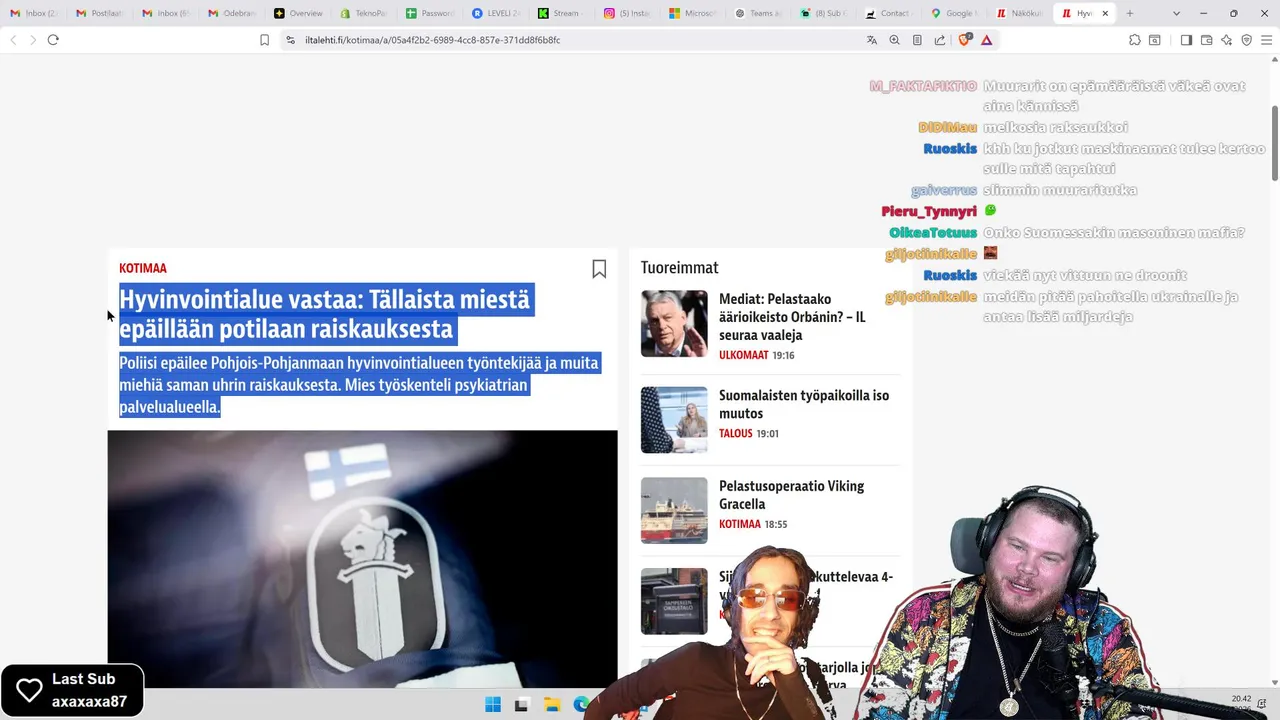This screenshot has width=1280, height=720.
Task: Switch to the LEVELI tab
Action: coord(496,13)
